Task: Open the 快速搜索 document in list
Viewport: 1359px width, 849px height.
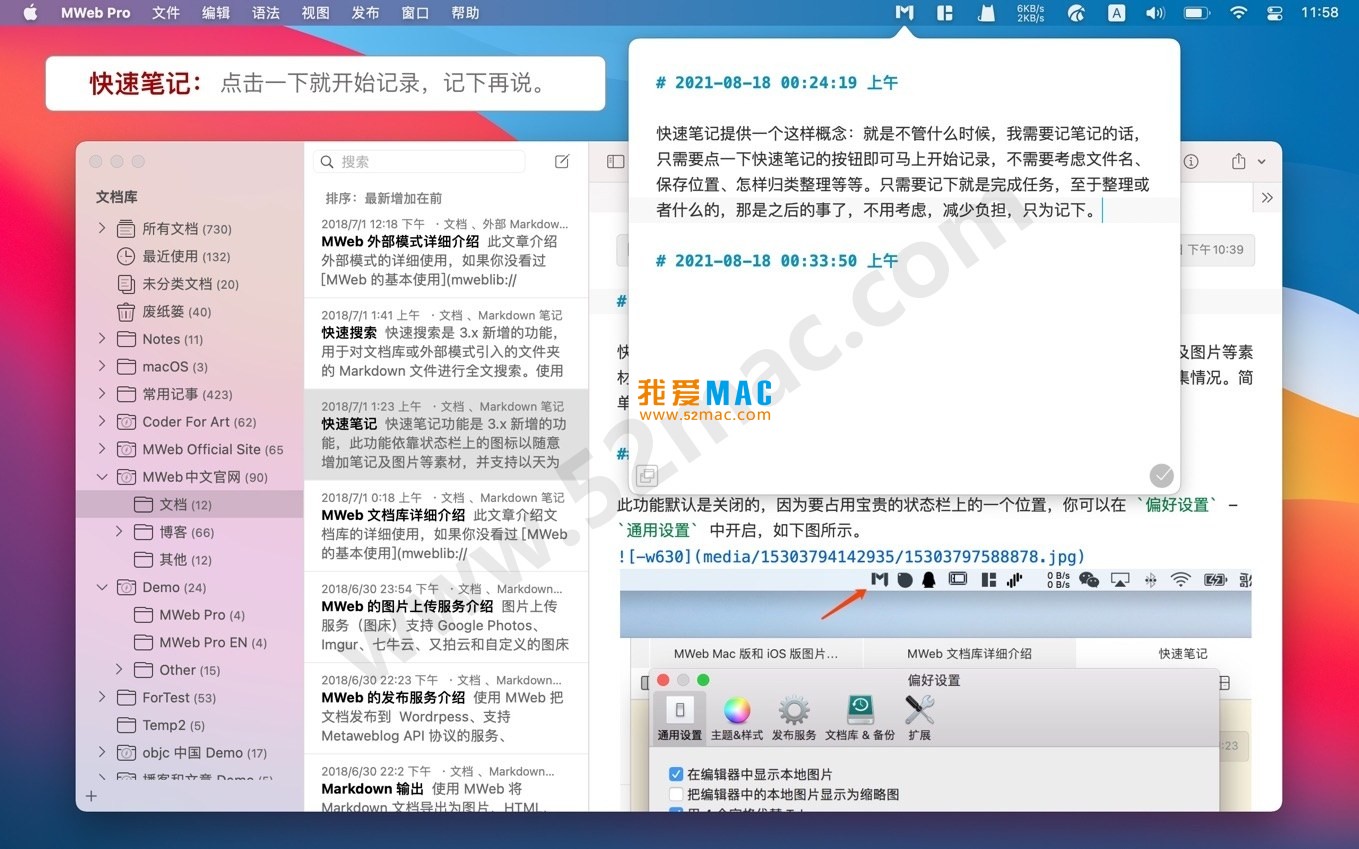Action: [x=446, y=343]
